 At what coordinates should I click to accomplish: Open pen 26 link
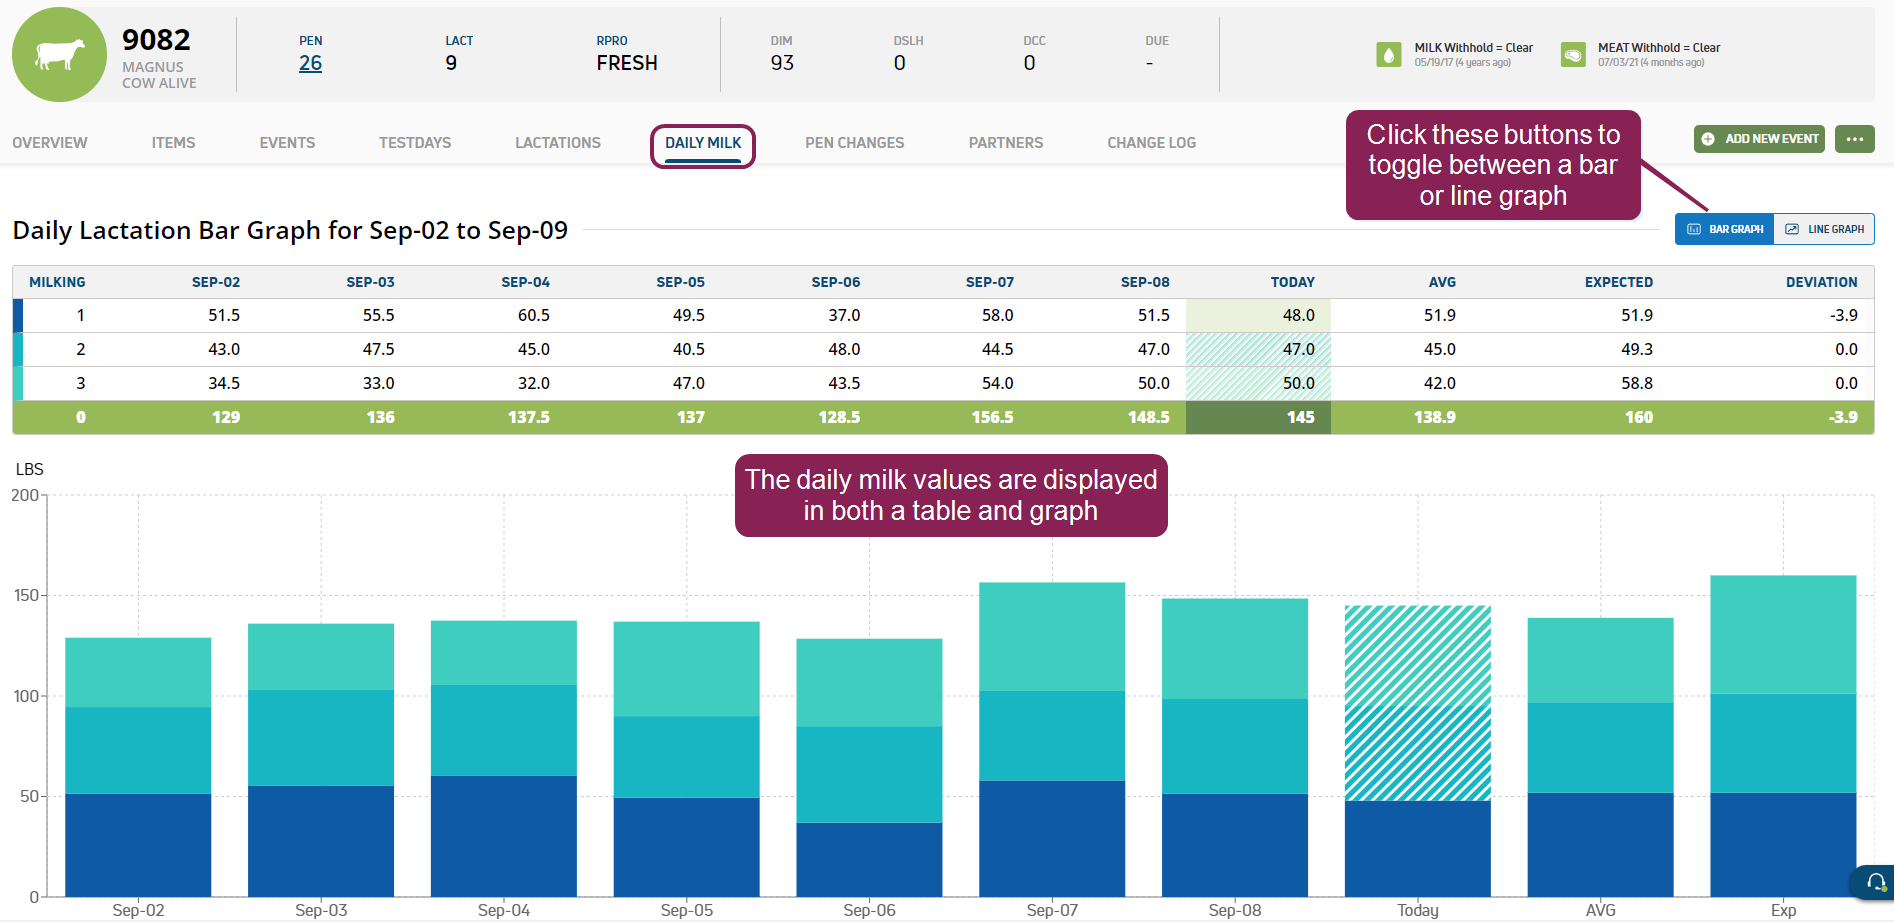[x=310, y=63]
